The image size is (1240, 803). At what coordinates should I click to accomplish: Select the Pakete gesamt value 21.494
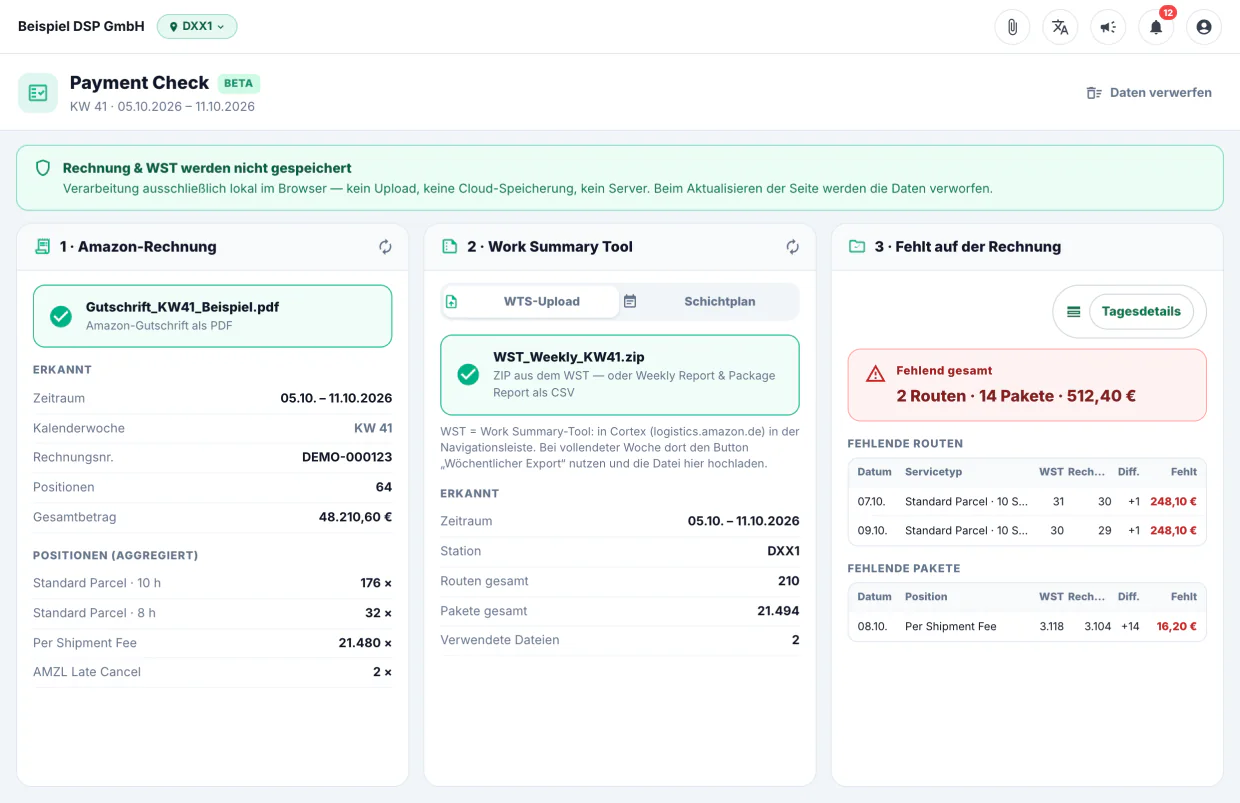pyautogui.click(x=778, y=611)
